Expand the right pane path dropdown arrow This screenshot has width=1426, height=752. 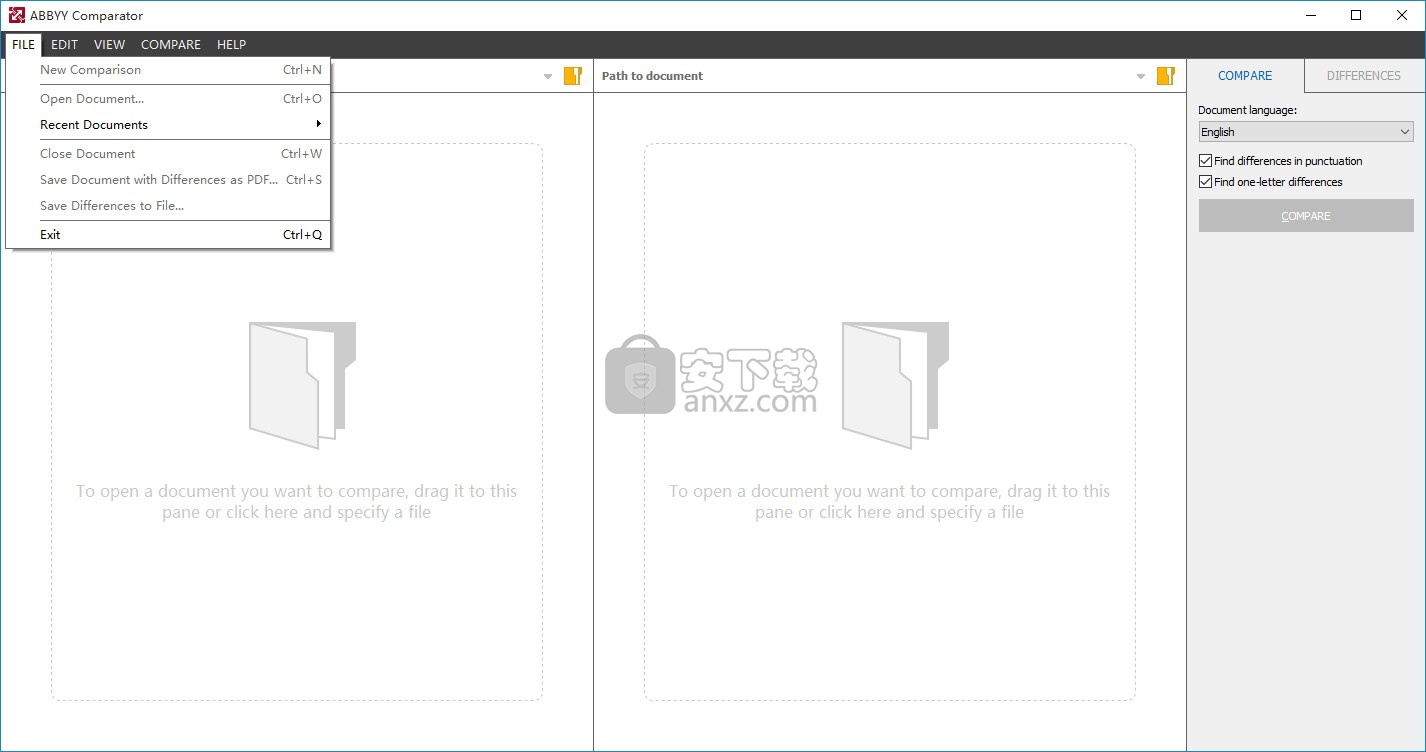pyautogui.click(x=1141, y=77)
